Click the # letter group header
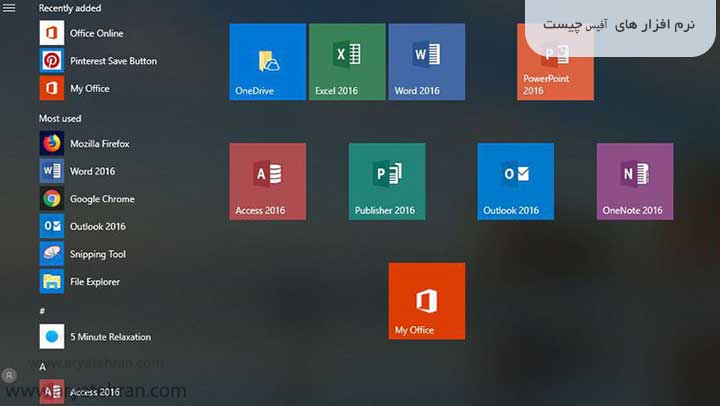Screen dimensions: 720x406 42,310
